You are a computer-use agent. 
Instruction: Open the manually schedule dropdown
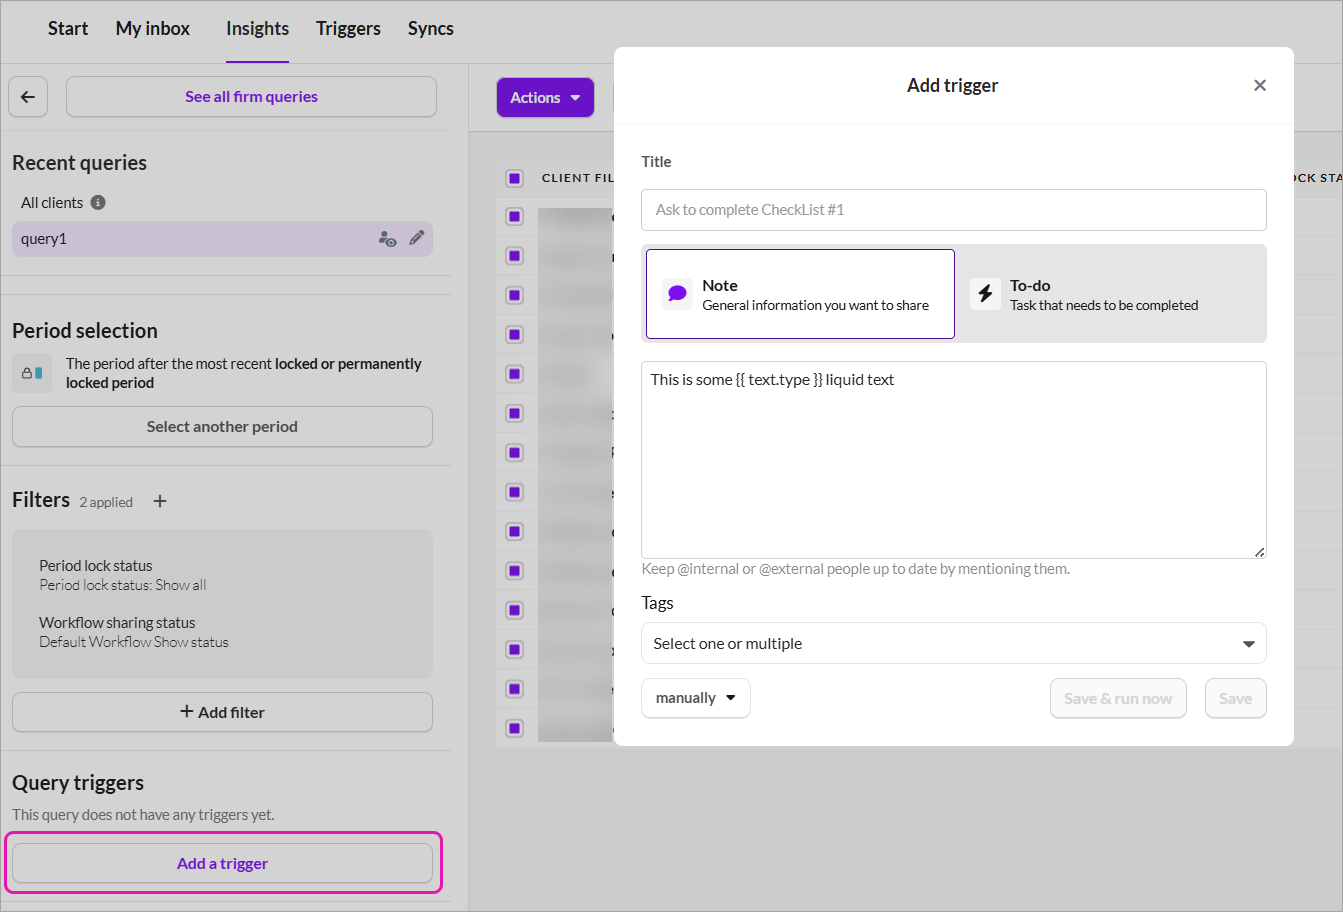695,698
